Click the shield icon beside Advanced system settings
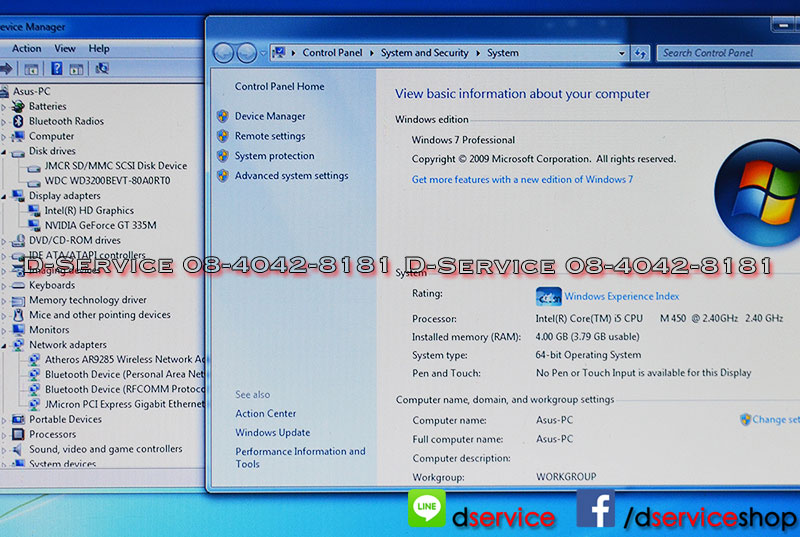 point(222,175)
